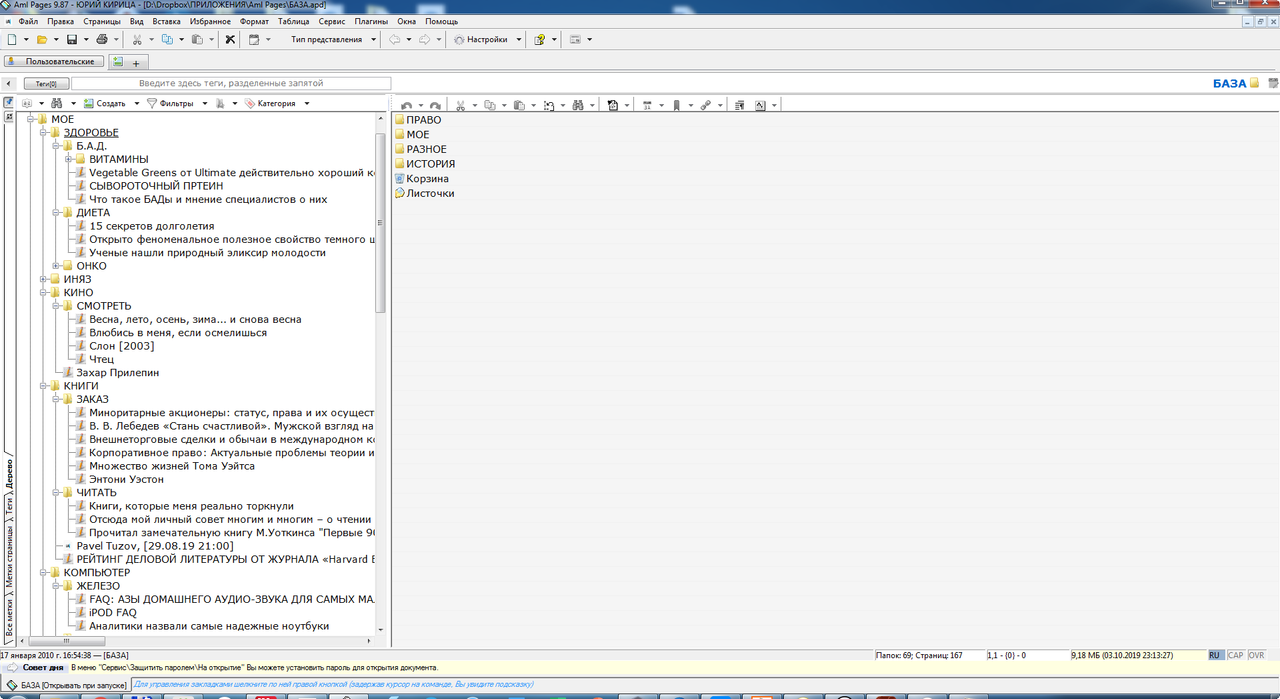Screen dimensions: 1280x699
Task: Click the calendar/date icon in top toolbar
Action: pos(254,39)
